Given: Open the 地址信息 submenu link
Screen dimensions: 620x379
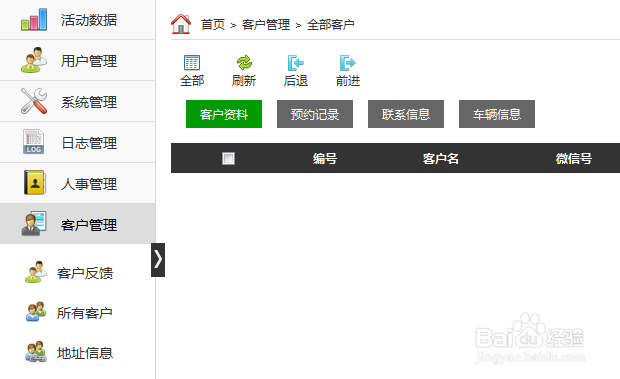Looking at the screenshot, I should [x=85, y=353].
